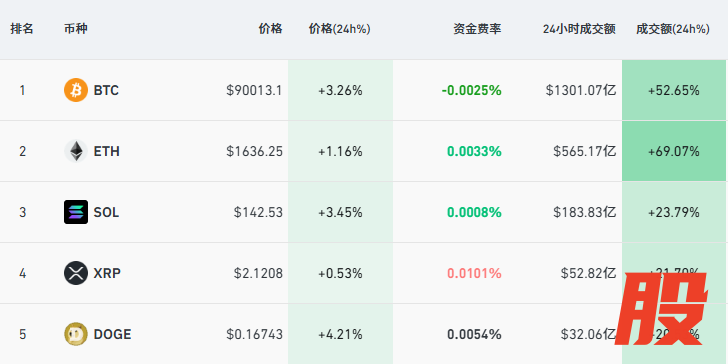Click BTC 24h change +3.26%
Screen dimensions: 728x364
pos(340,90)
